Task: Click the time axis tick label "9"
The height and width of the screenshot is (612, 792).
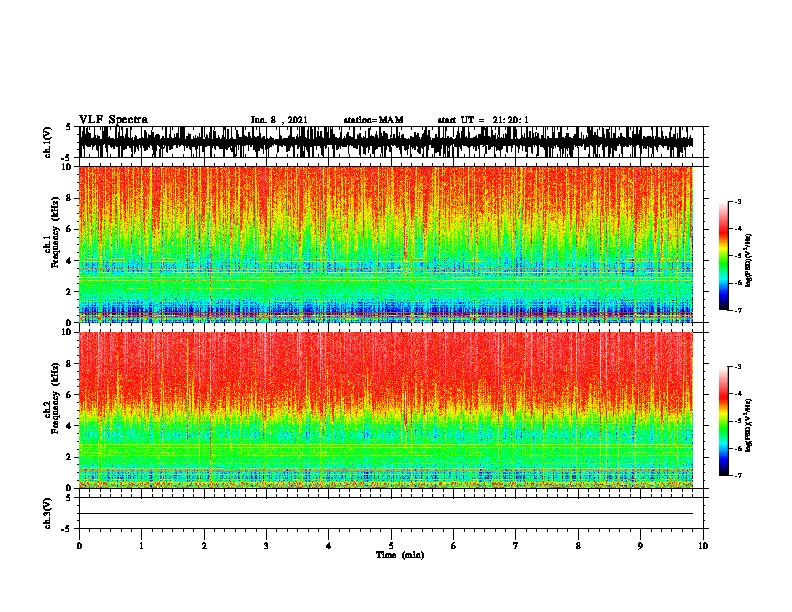Action: 640,546
